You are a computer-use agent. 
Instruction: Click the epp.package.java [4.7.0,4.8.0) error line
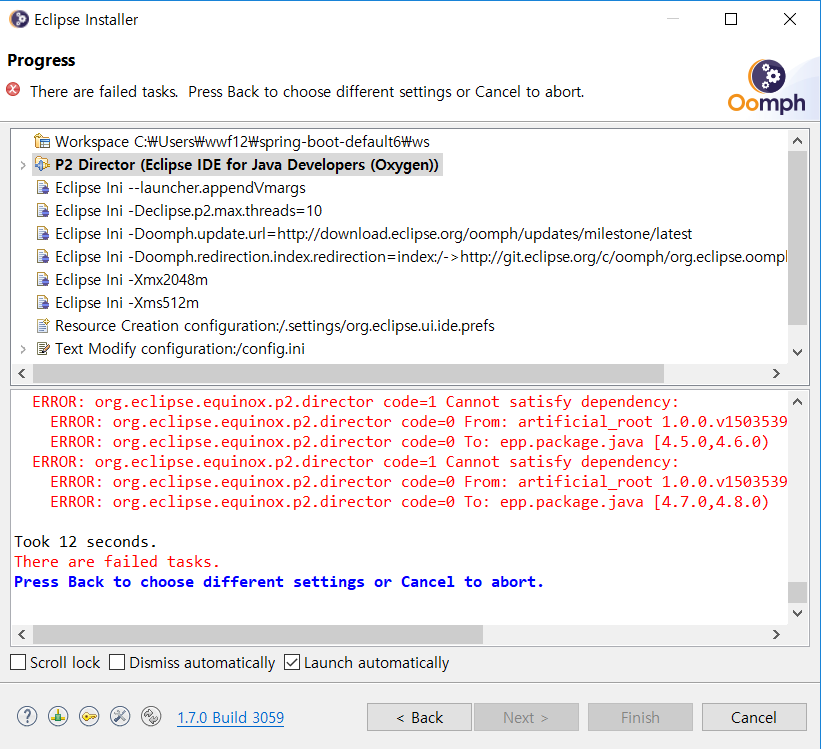coord(409,502)
